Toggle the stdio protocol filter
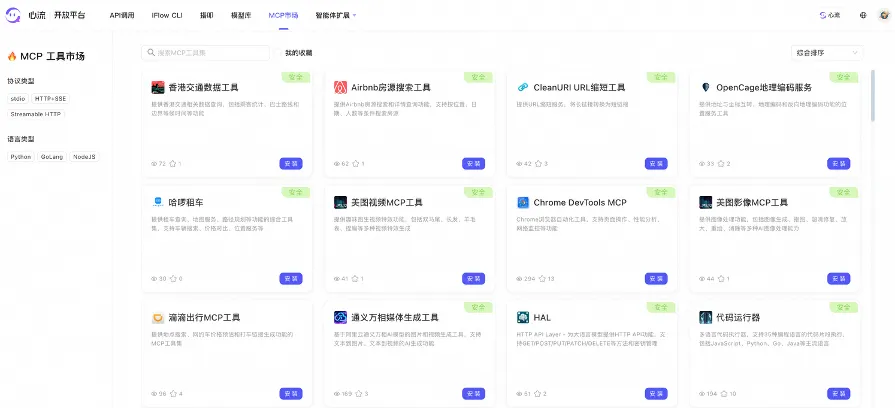 click(18, 99)
